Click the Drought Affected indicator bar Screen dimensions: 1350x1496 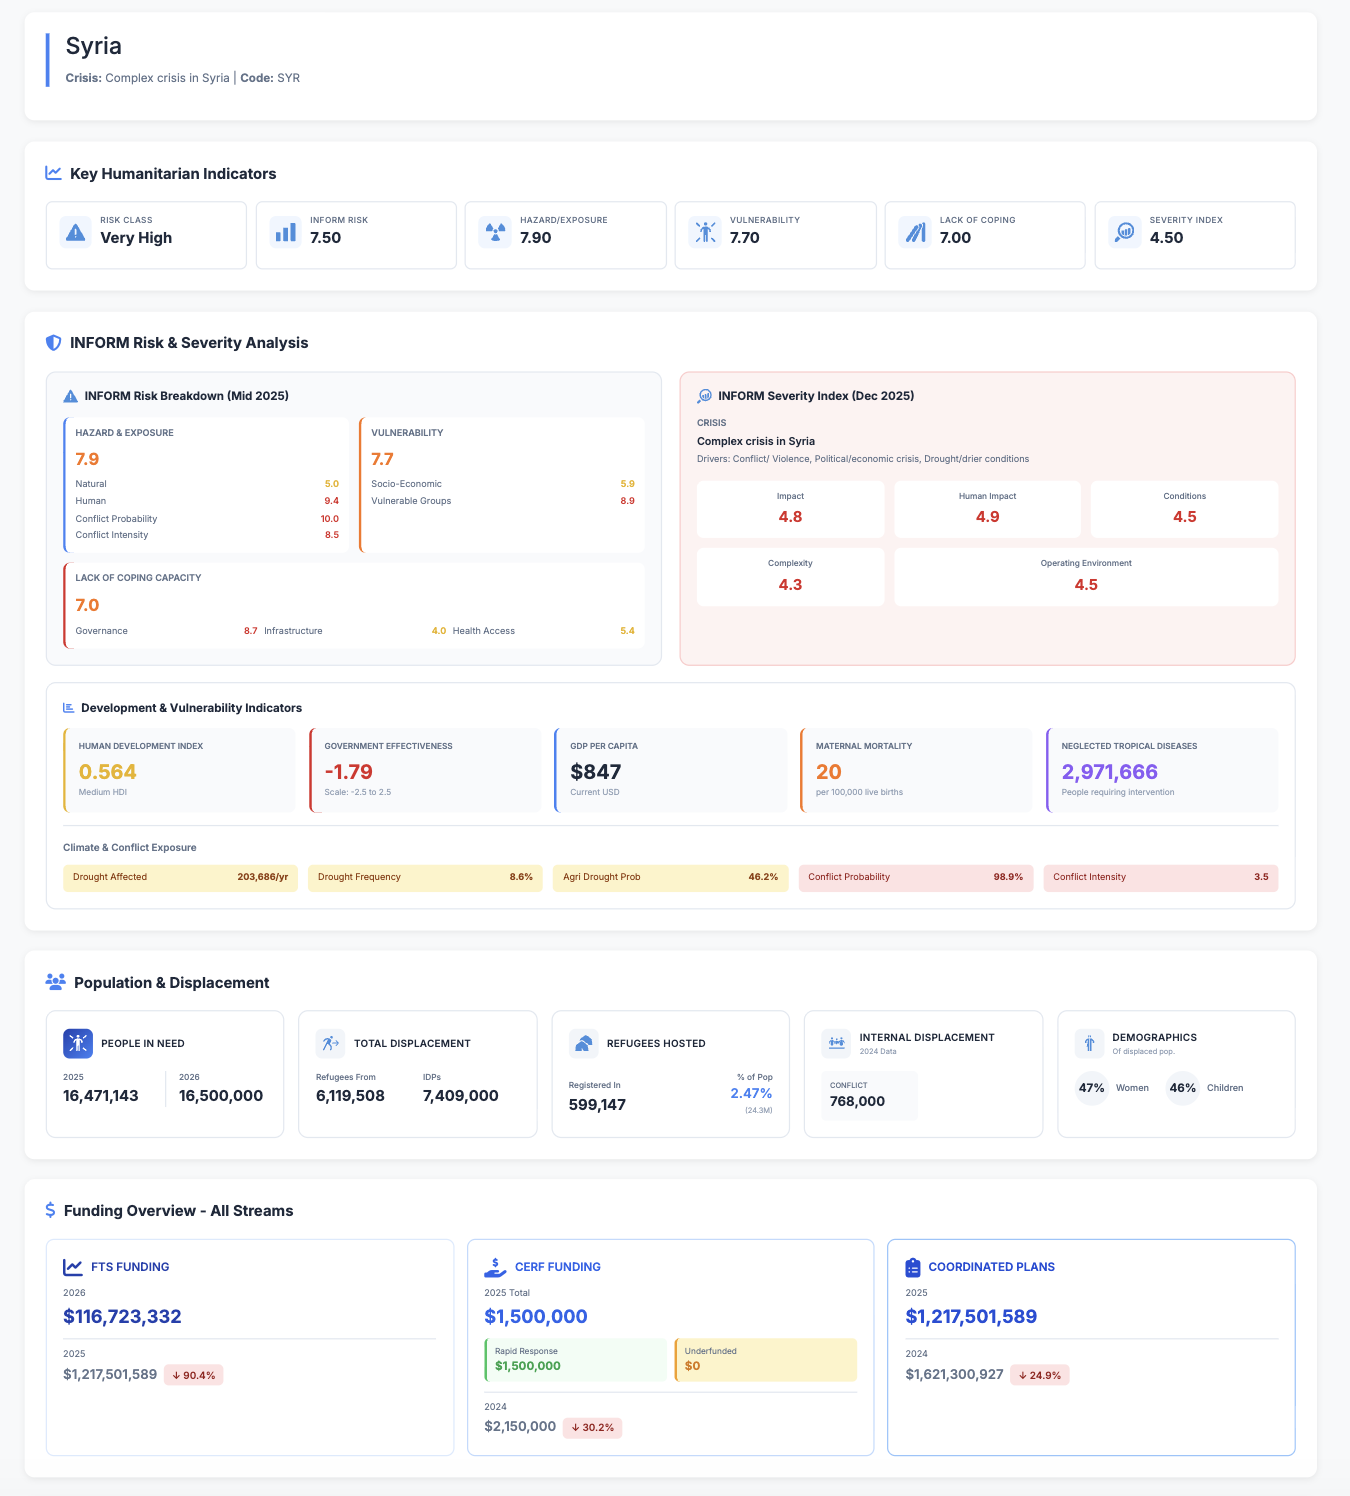[180, 877]
